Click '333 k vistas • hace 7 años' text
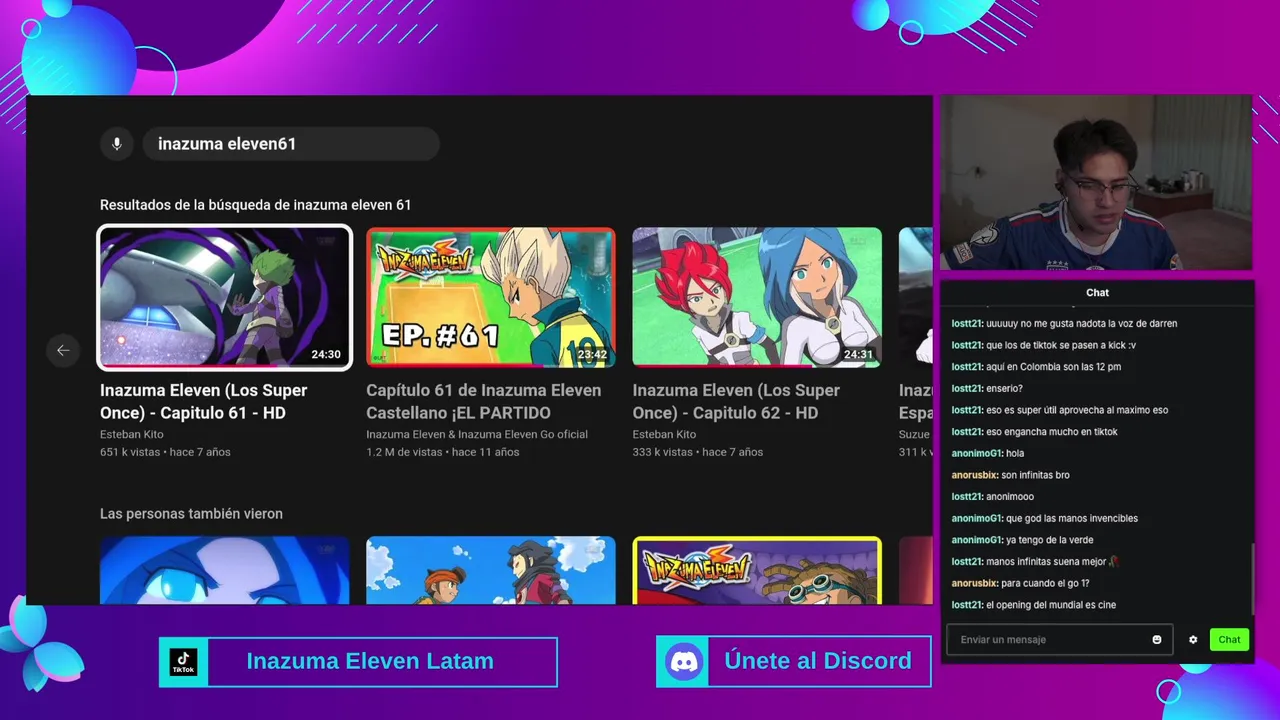The width and height of the screenshot is (1280, 720). 698,452
